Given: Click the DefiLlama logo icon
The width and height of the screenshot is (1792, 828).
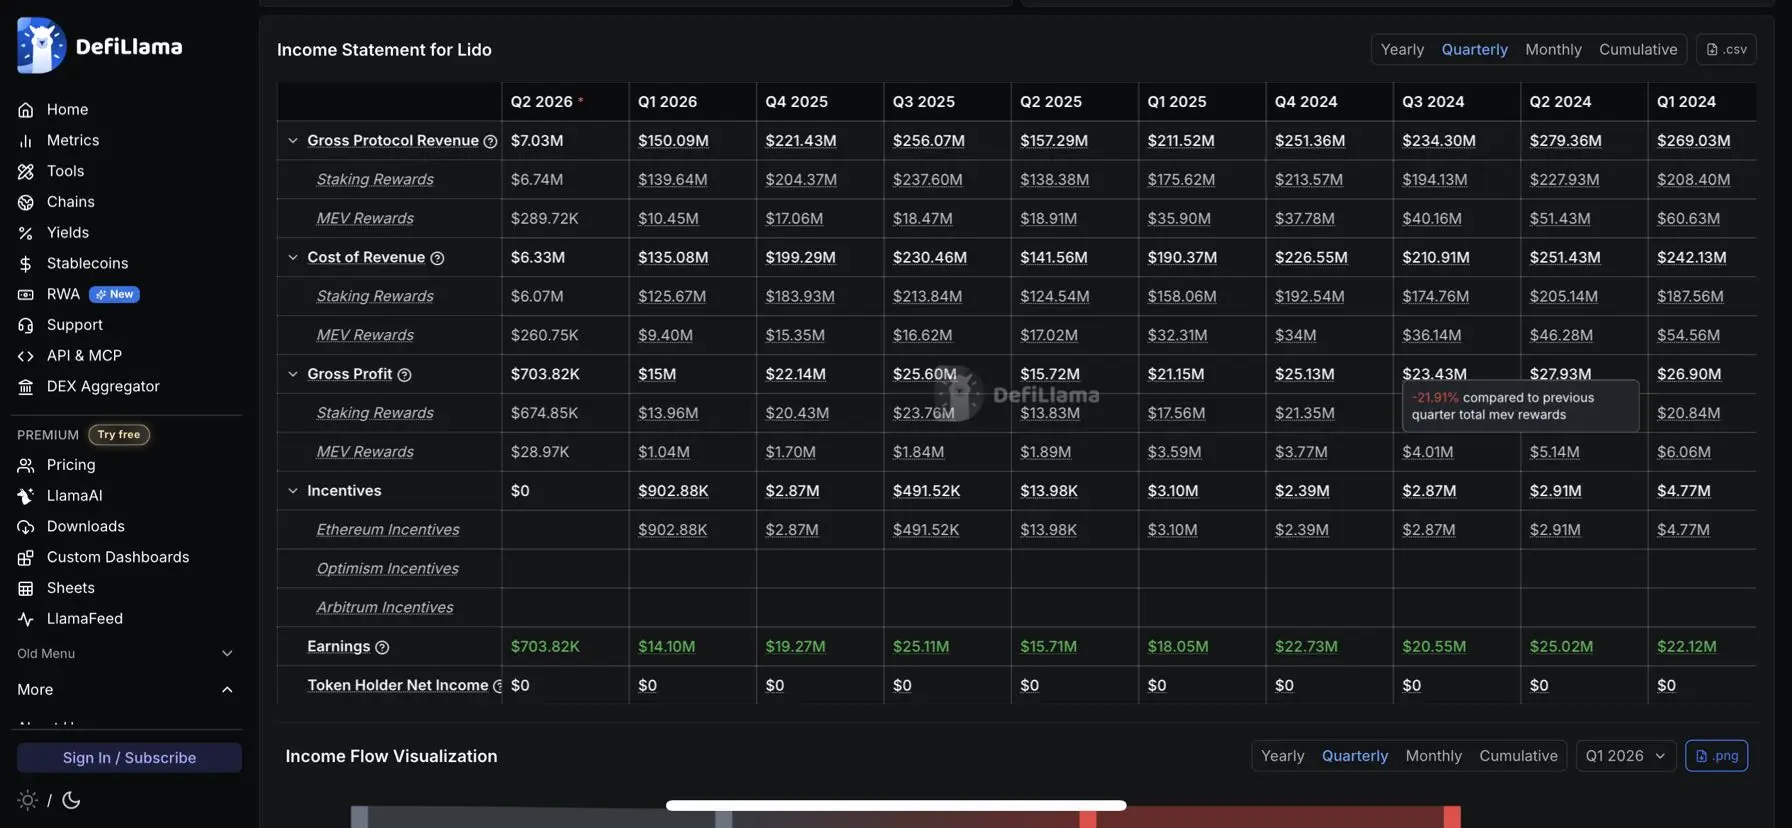Looking at the screenshot, I should 41,46.
